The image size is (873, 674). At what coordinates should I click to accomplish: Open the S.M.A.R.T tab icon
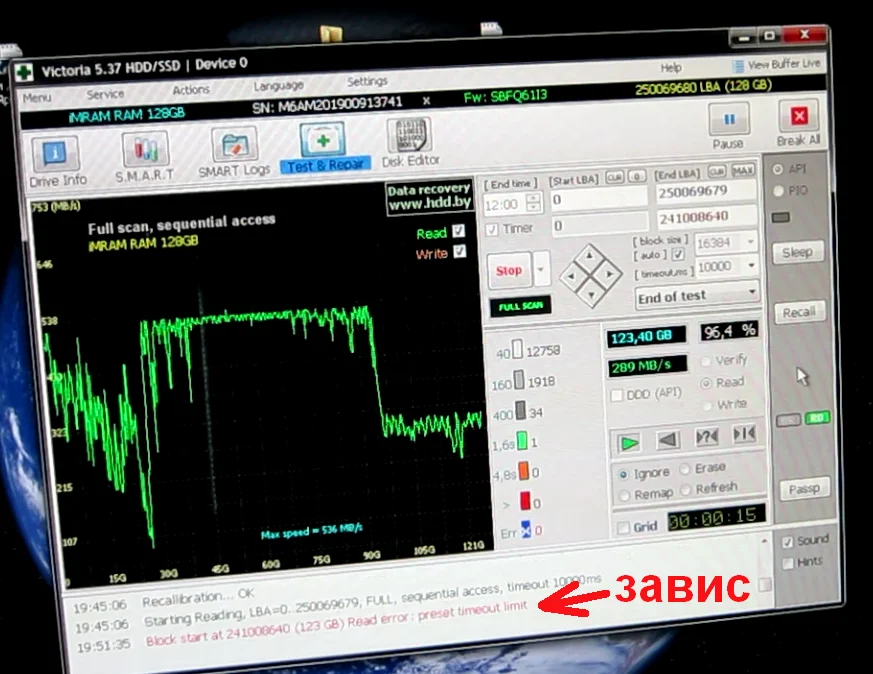click(x=145, y=156)
